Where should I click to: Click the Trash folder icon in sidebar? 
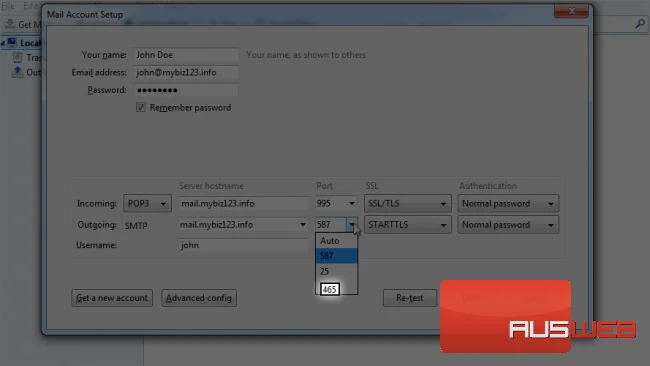(x=17, y=58)
